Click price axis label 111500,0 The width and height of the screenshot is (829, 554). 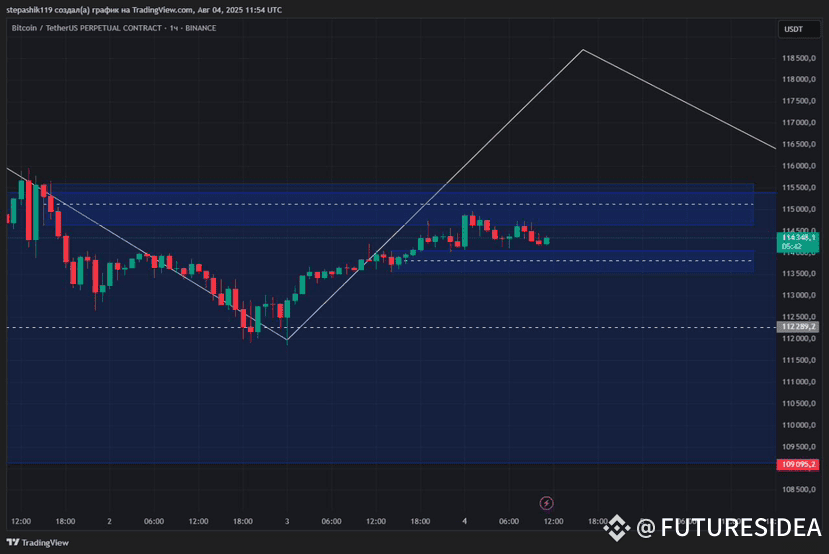[x=799, y=361]
